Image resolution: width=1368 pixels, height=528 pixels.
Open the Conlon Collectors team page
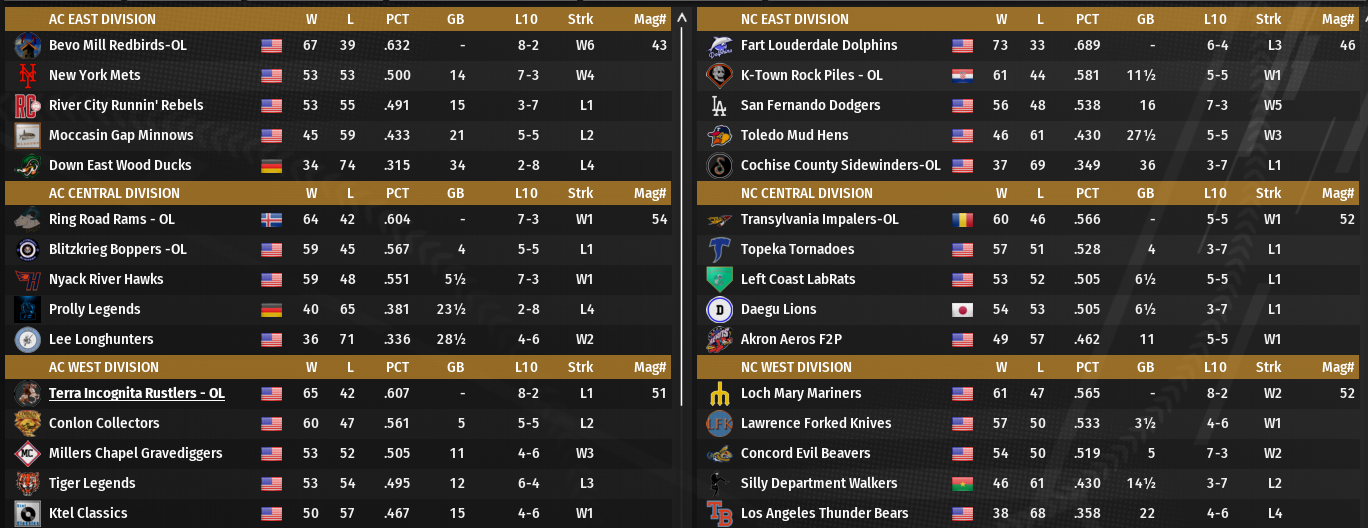coord(104,423)
